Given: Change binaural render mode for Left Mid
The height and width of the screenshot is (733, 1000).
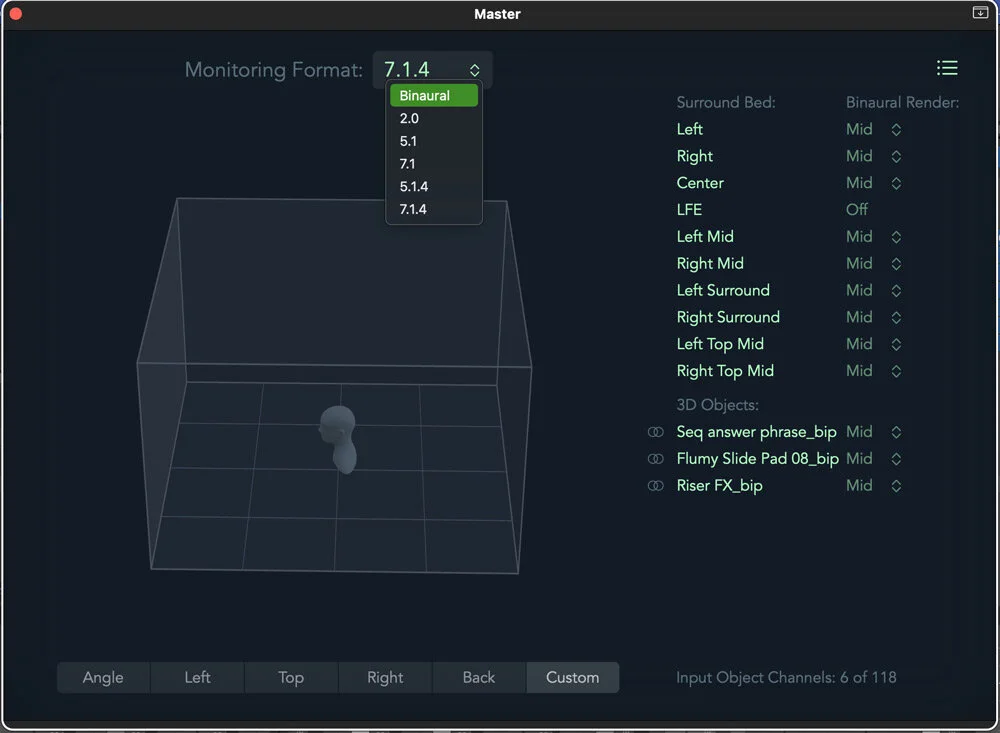Looking at the screenshot, I should pos(874,237).
